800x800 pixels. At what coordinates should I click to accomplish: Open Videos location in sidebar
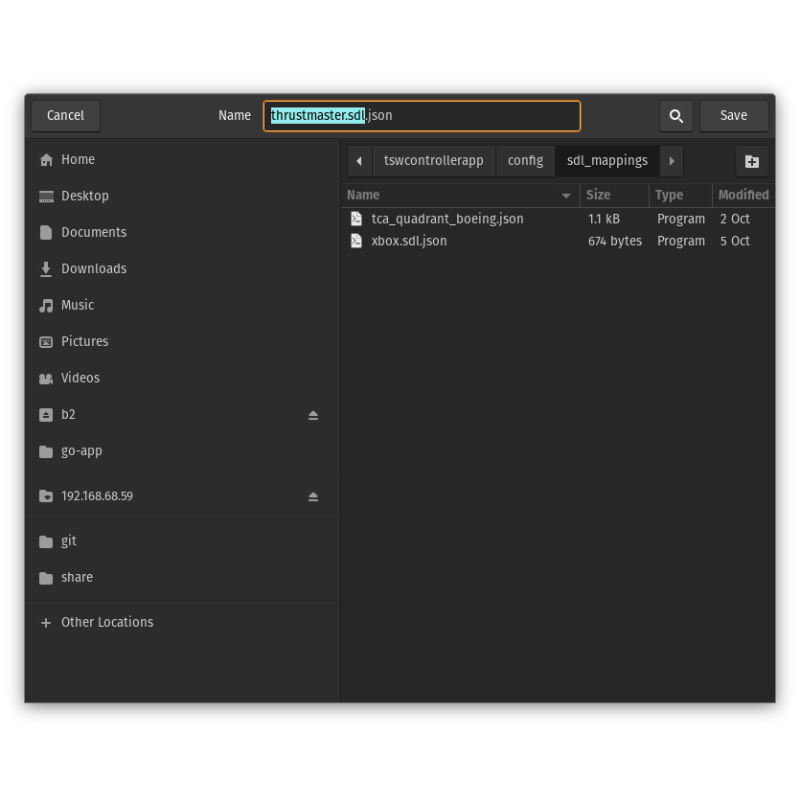[182, 379]
